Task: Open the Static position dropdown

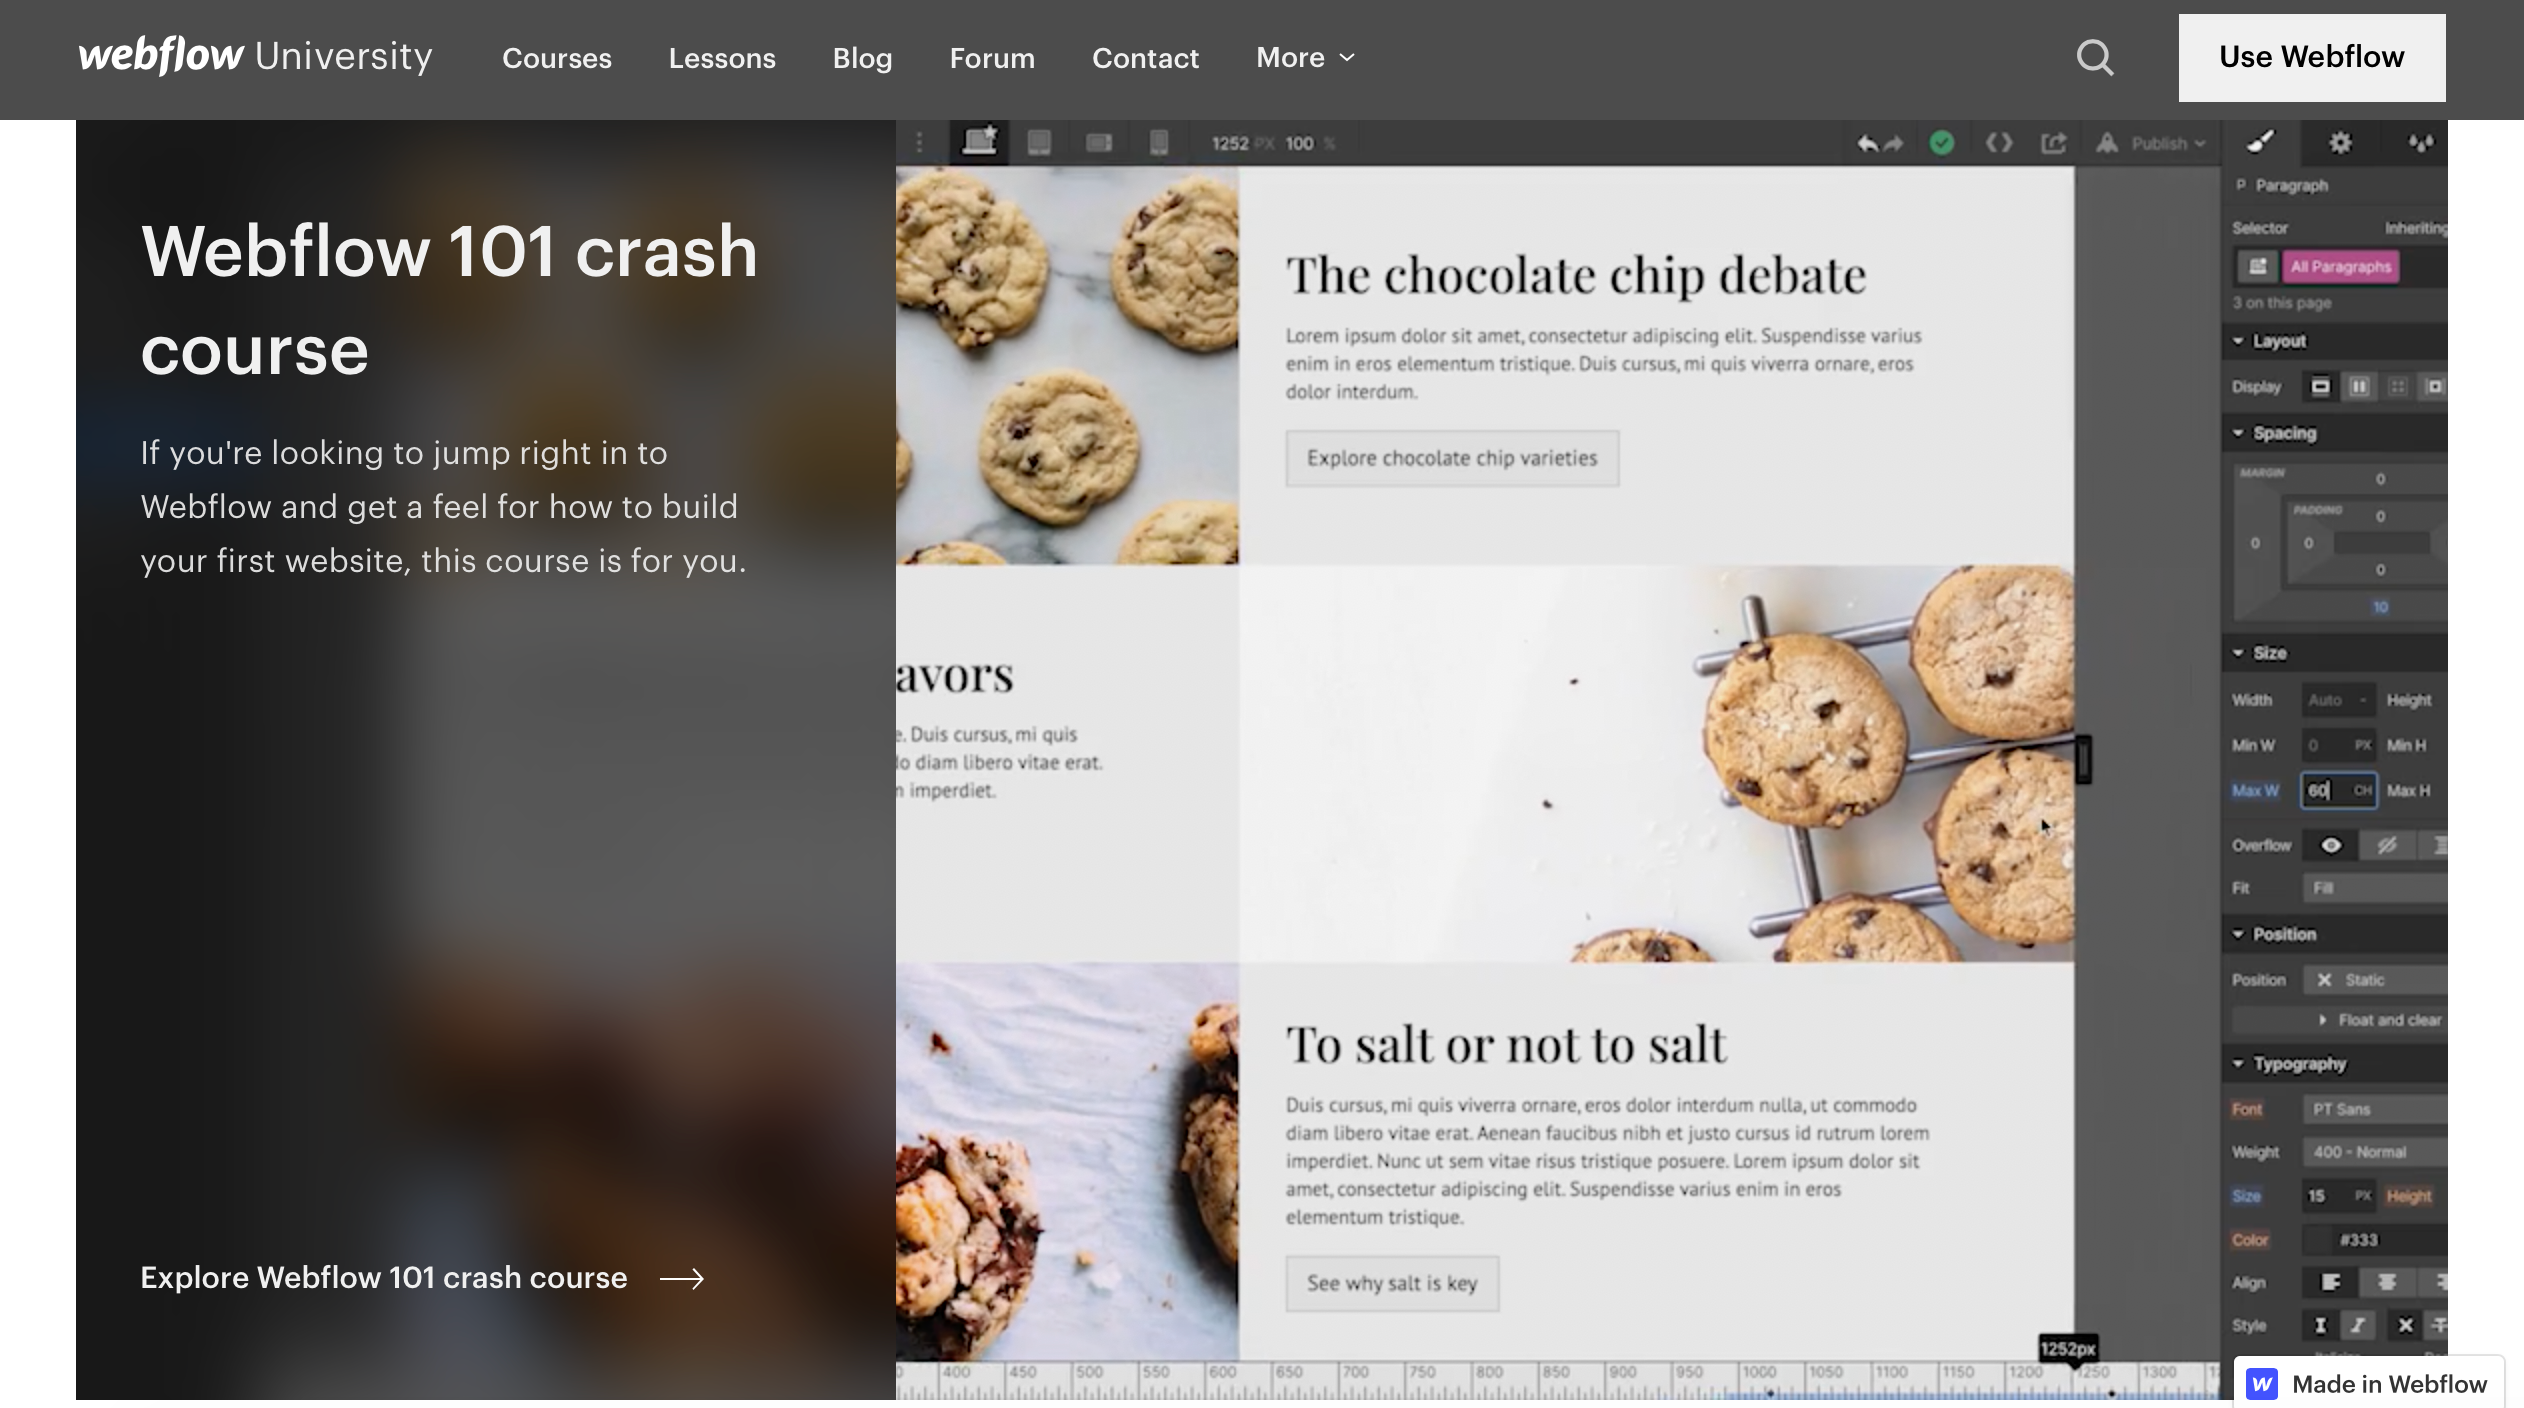Action: 2375,980
